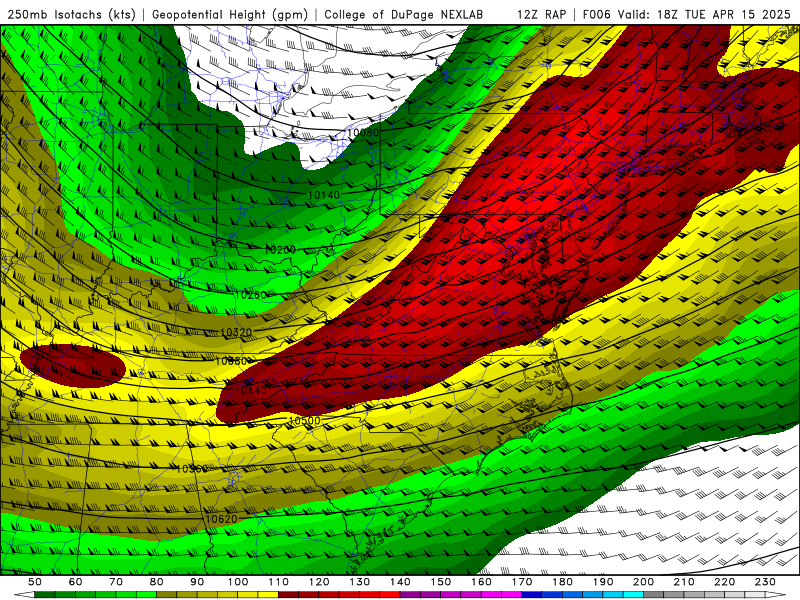Click the 140 value on the legend

[400, 582]
